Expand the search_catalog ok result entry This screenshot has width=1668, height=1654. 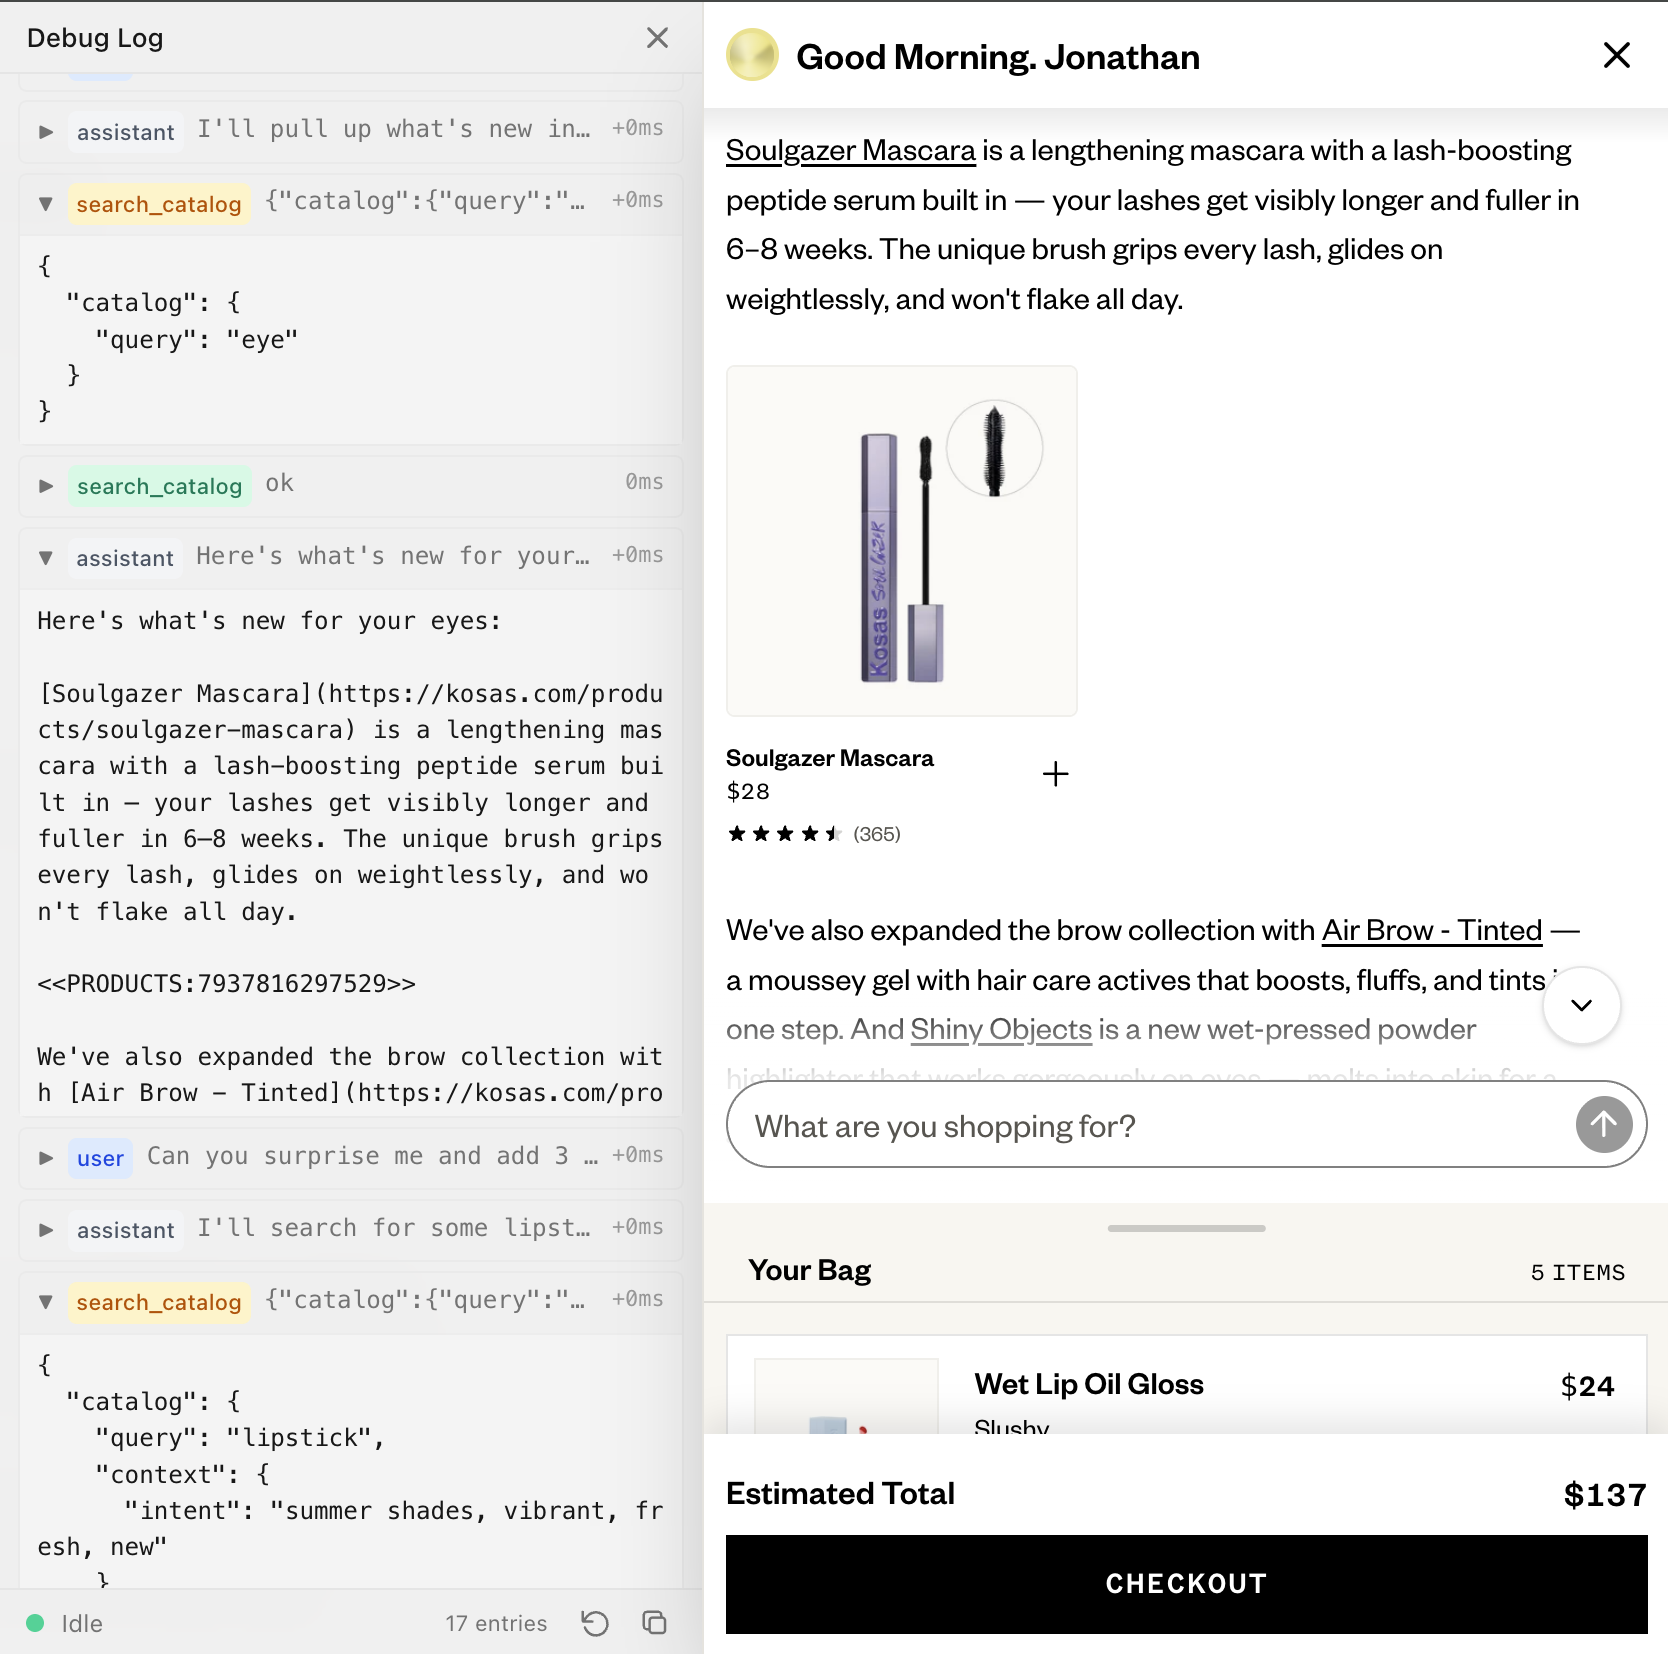tap(46, 486)
